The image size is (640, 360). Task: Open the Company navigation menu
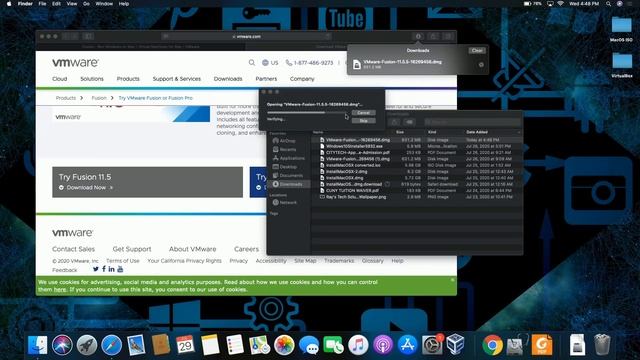click(302, 79)
